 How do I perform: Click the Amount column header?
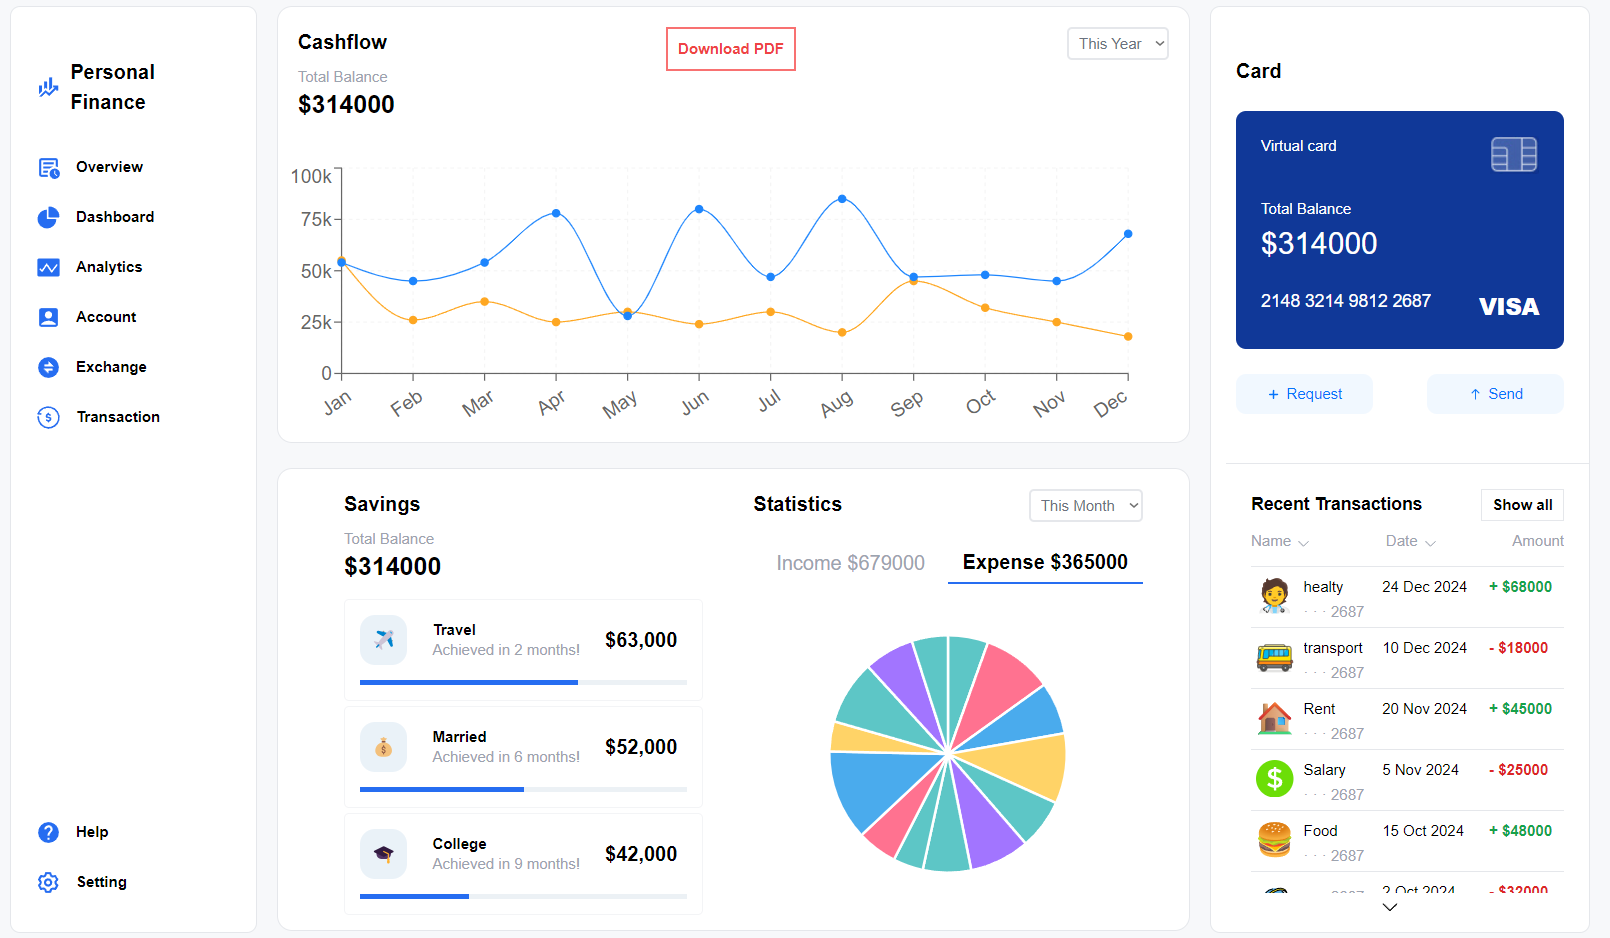[1538, 541]
